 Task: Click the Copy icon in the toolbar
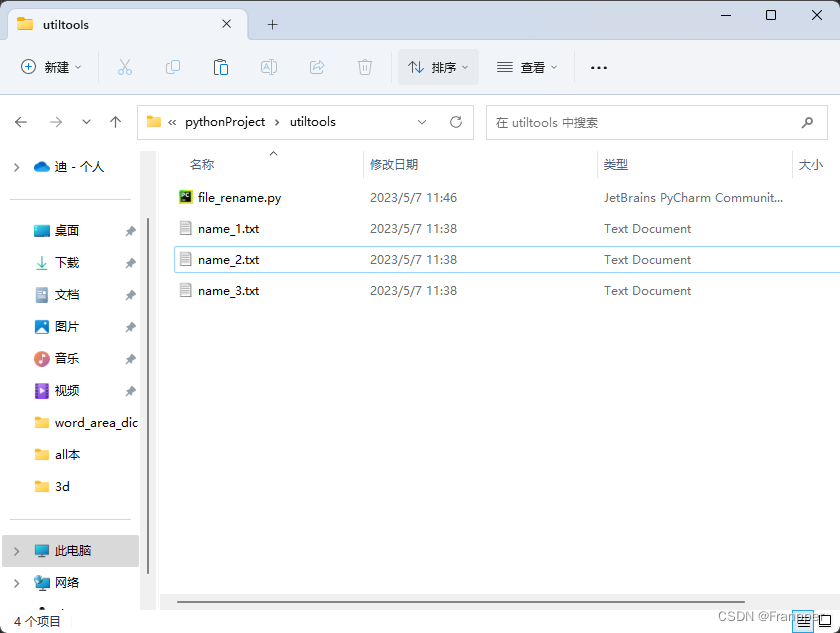pos(172,67)
